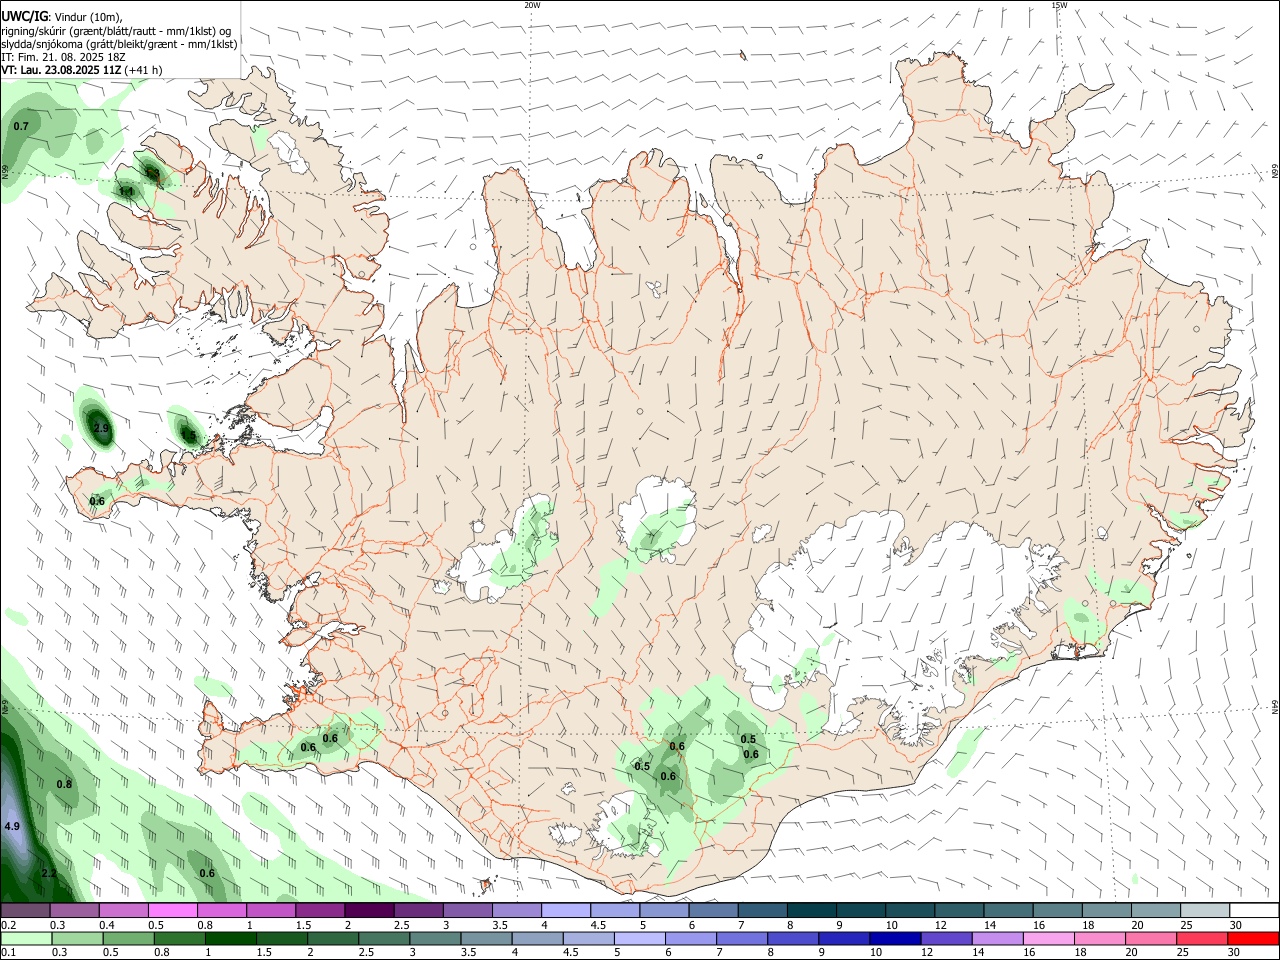Click the '0.7' precipitation value on map

click(21, 126)
